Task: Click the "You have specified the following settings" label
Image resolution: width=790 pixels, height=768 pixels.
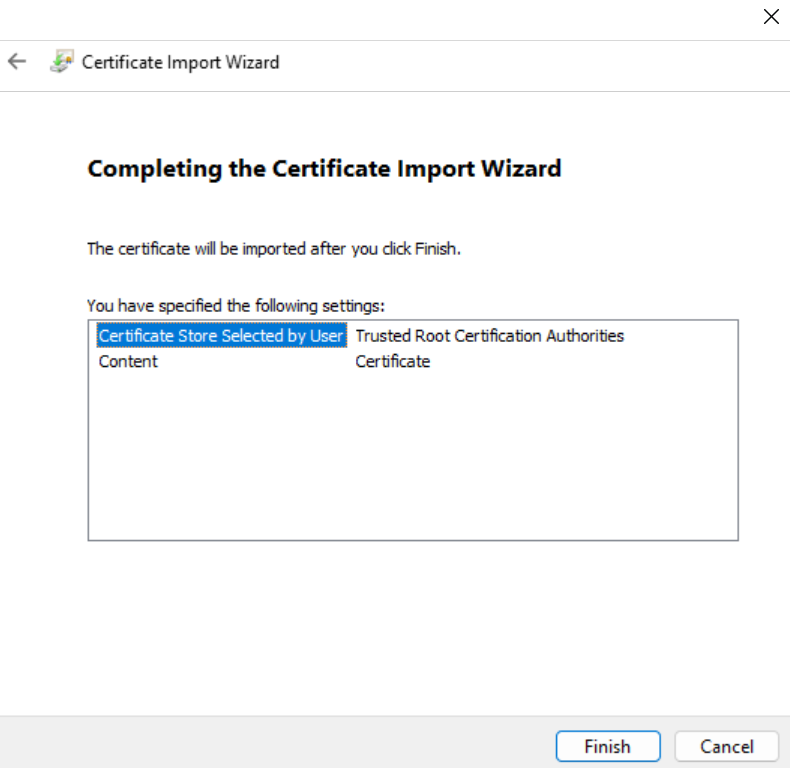Action: pyautogui.click(x=235, y=305)
